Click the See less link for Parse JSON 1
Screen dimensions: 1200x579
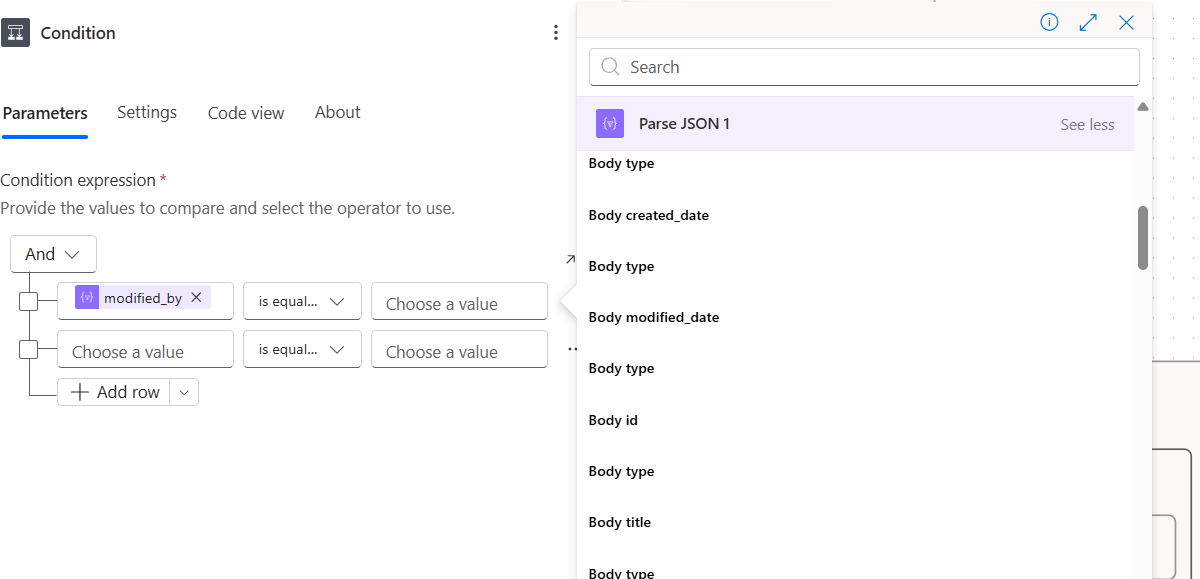tap(1087, 124)
